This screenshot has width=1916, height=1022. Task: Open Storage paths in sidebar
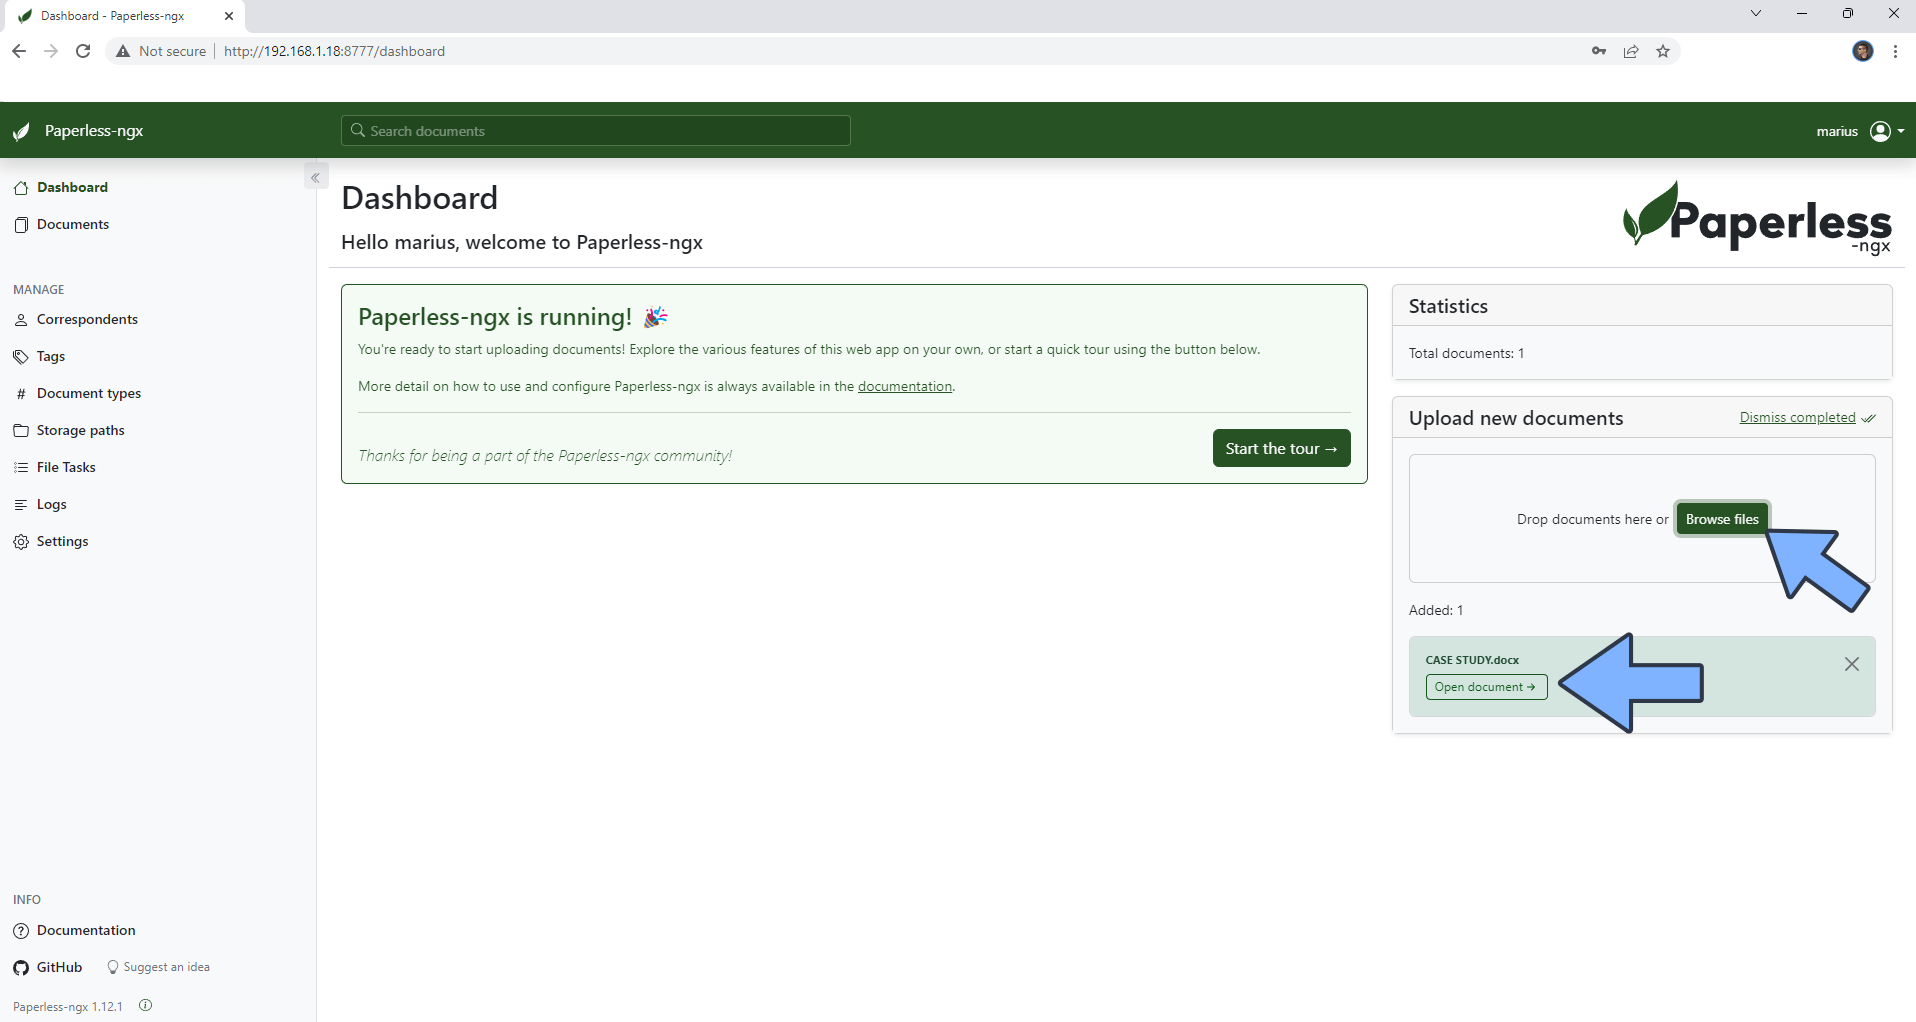click(69, 430)
